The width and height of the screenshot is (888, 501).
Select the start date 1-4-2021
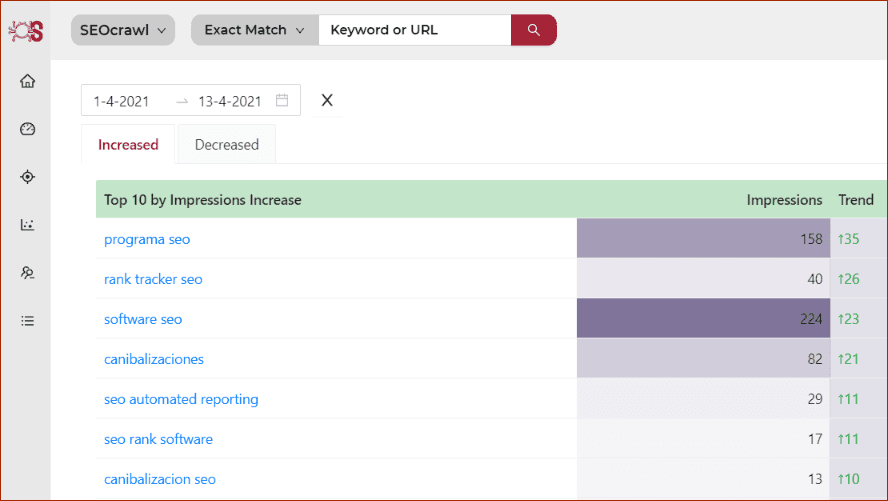tap(121, 101)
